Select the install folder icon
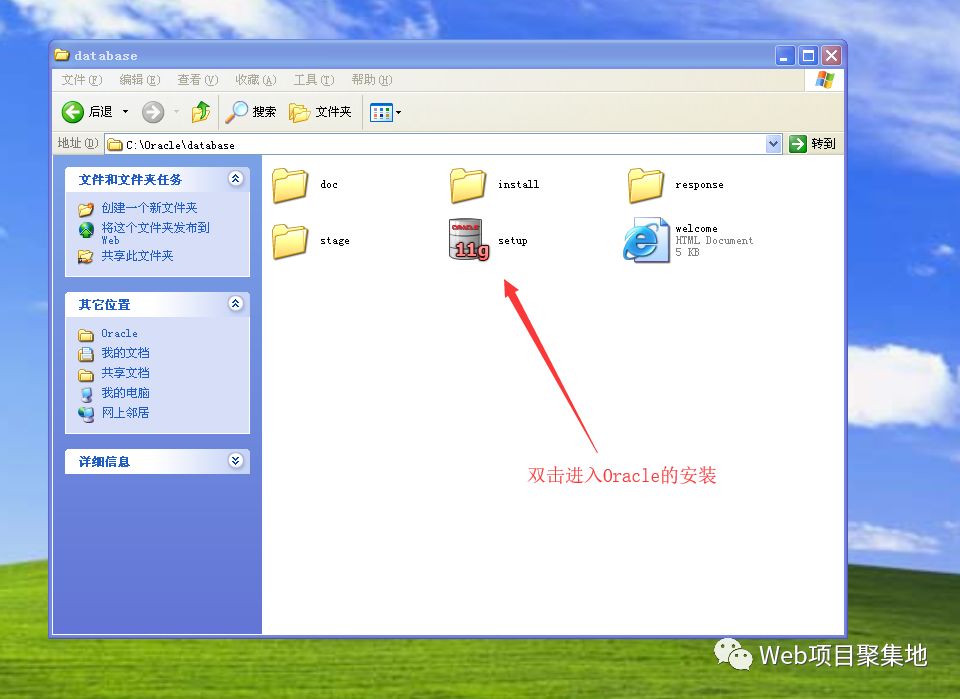960x699 pixels. coord(468,185)
